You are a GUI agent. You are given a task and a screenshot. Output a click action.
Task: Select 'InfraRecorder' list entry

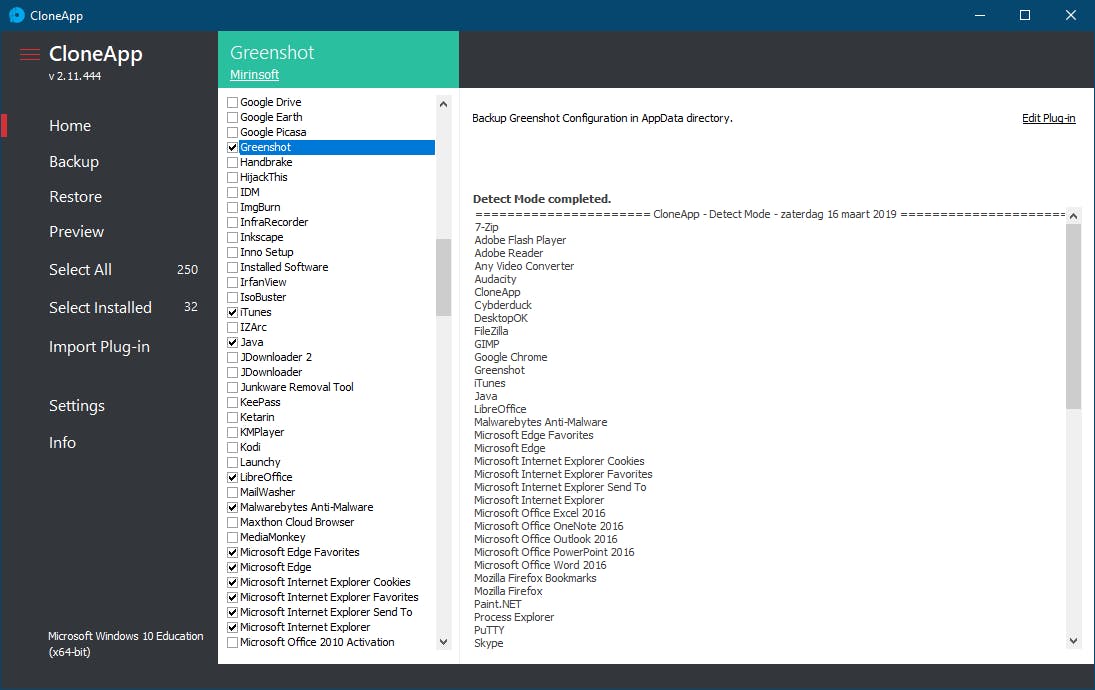click(274, 222)
